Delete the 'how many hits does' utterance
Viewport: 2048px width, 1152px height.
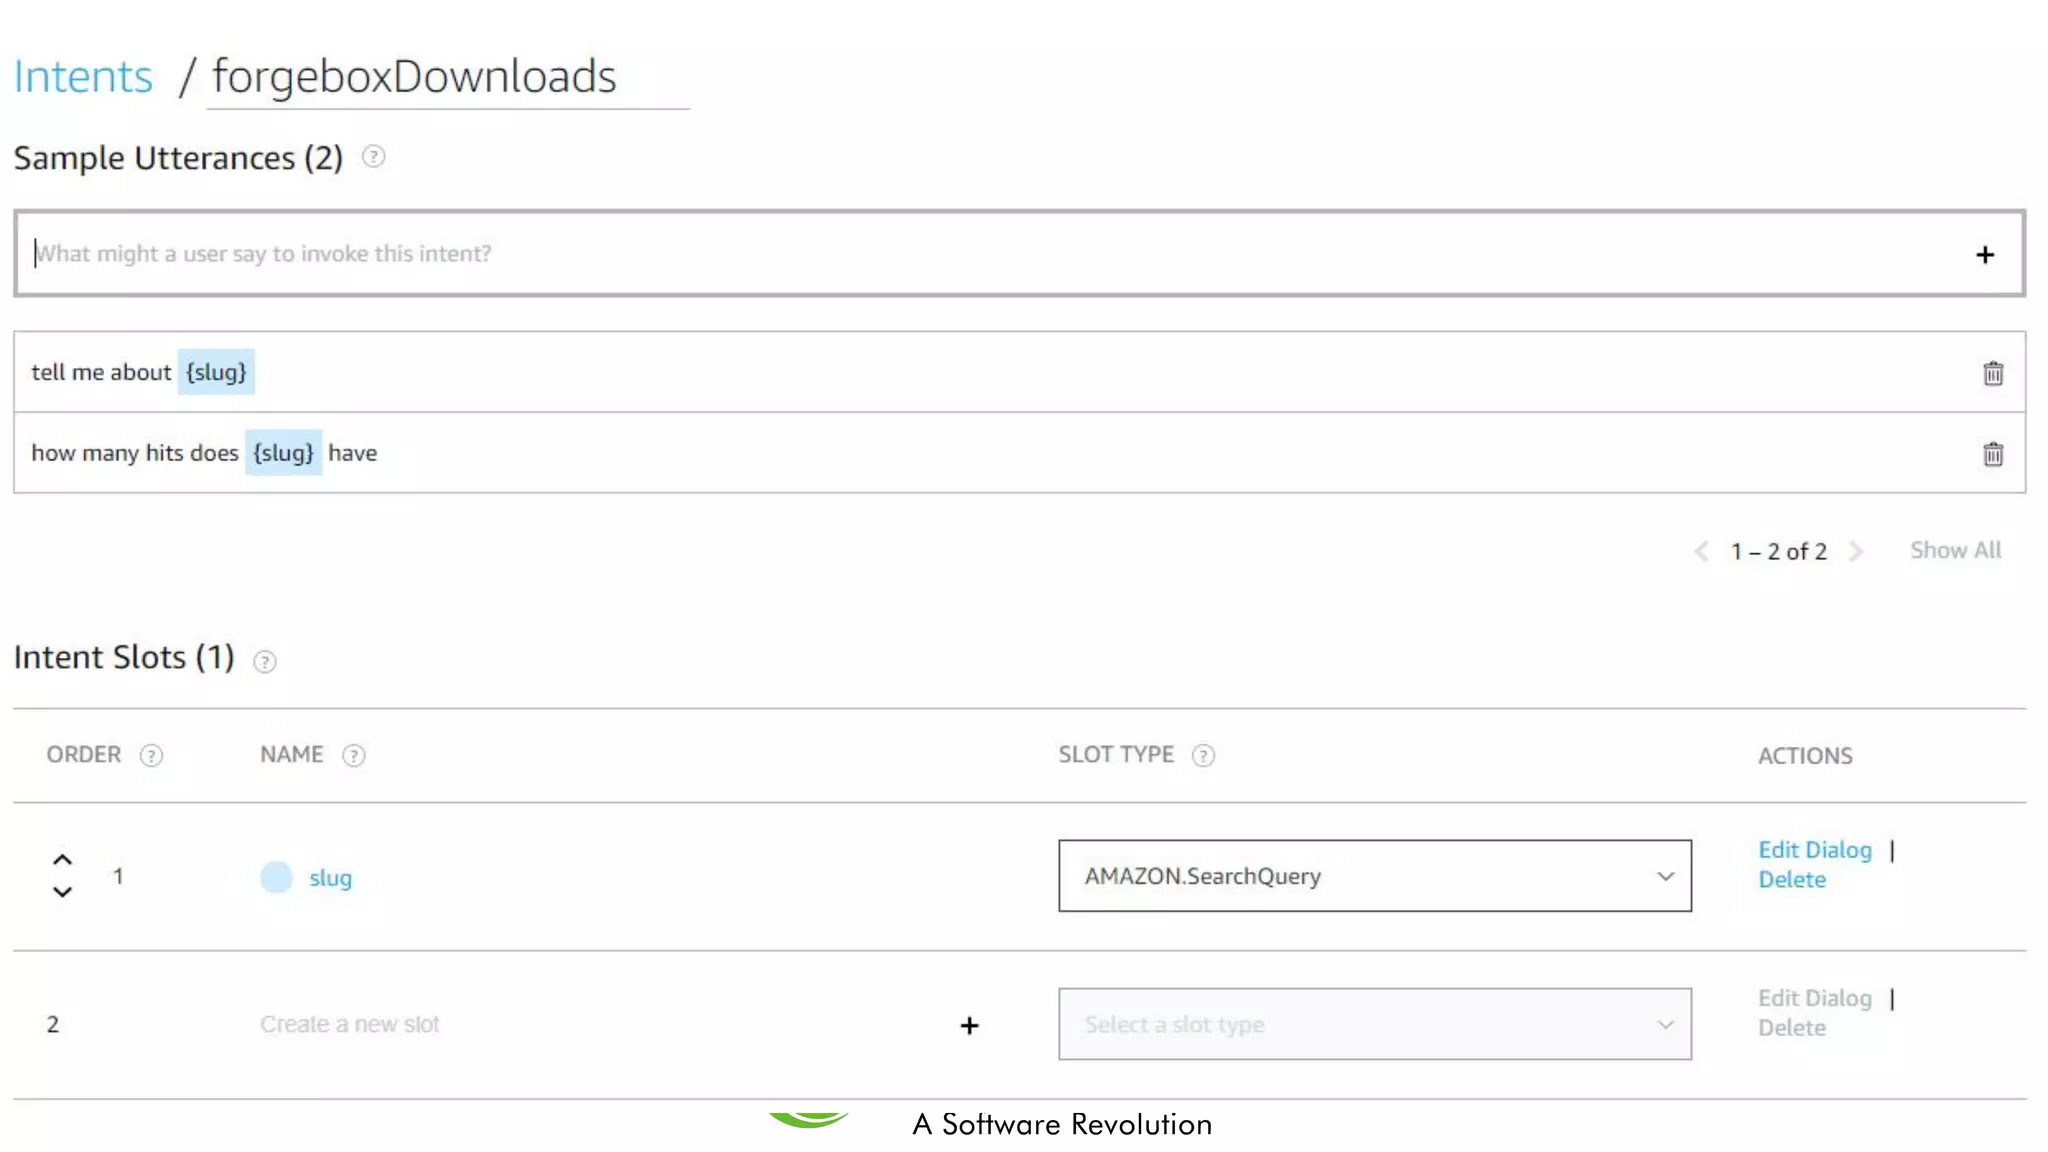pyautogui.click(x=1992, y=454)
